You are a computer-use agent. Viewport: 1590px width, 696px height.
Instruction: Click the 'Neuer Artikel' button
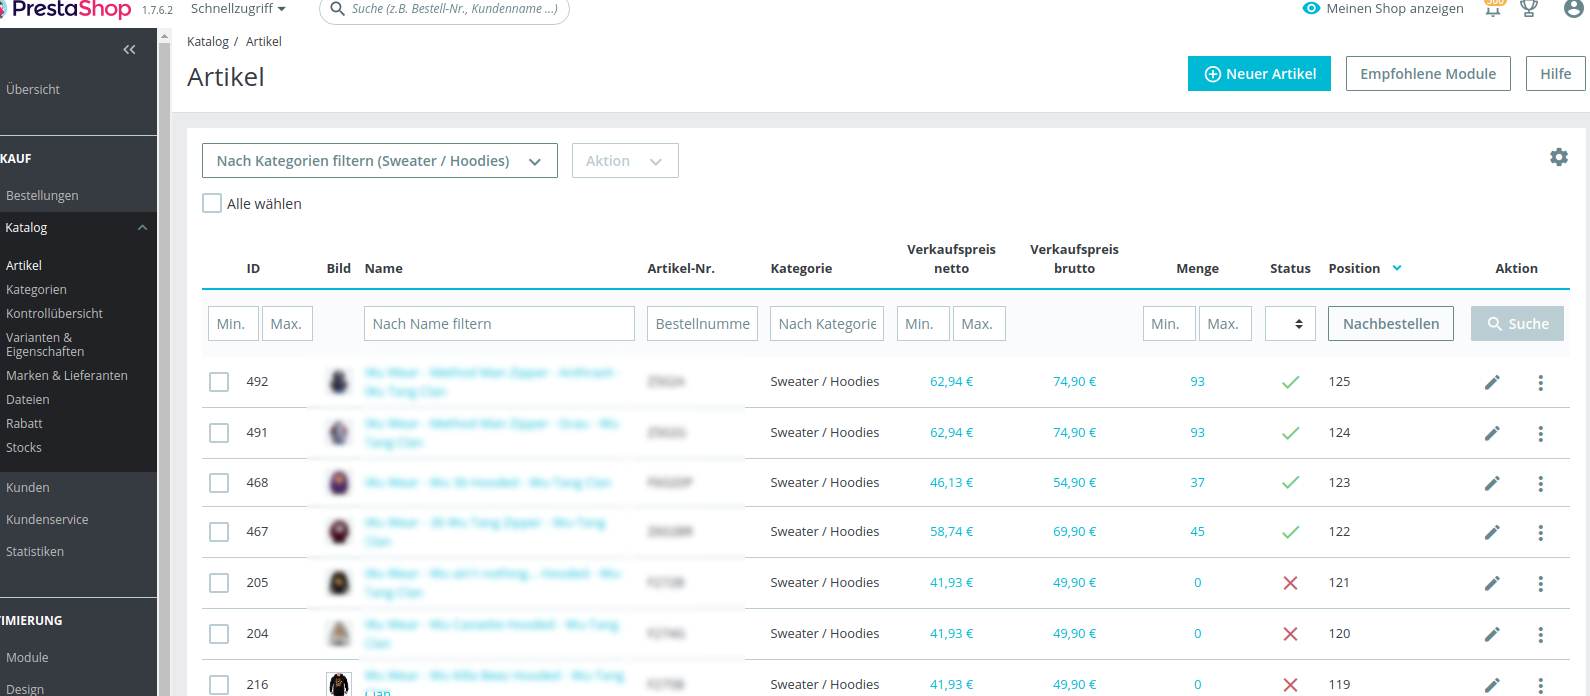click(x=1258, y=74)
